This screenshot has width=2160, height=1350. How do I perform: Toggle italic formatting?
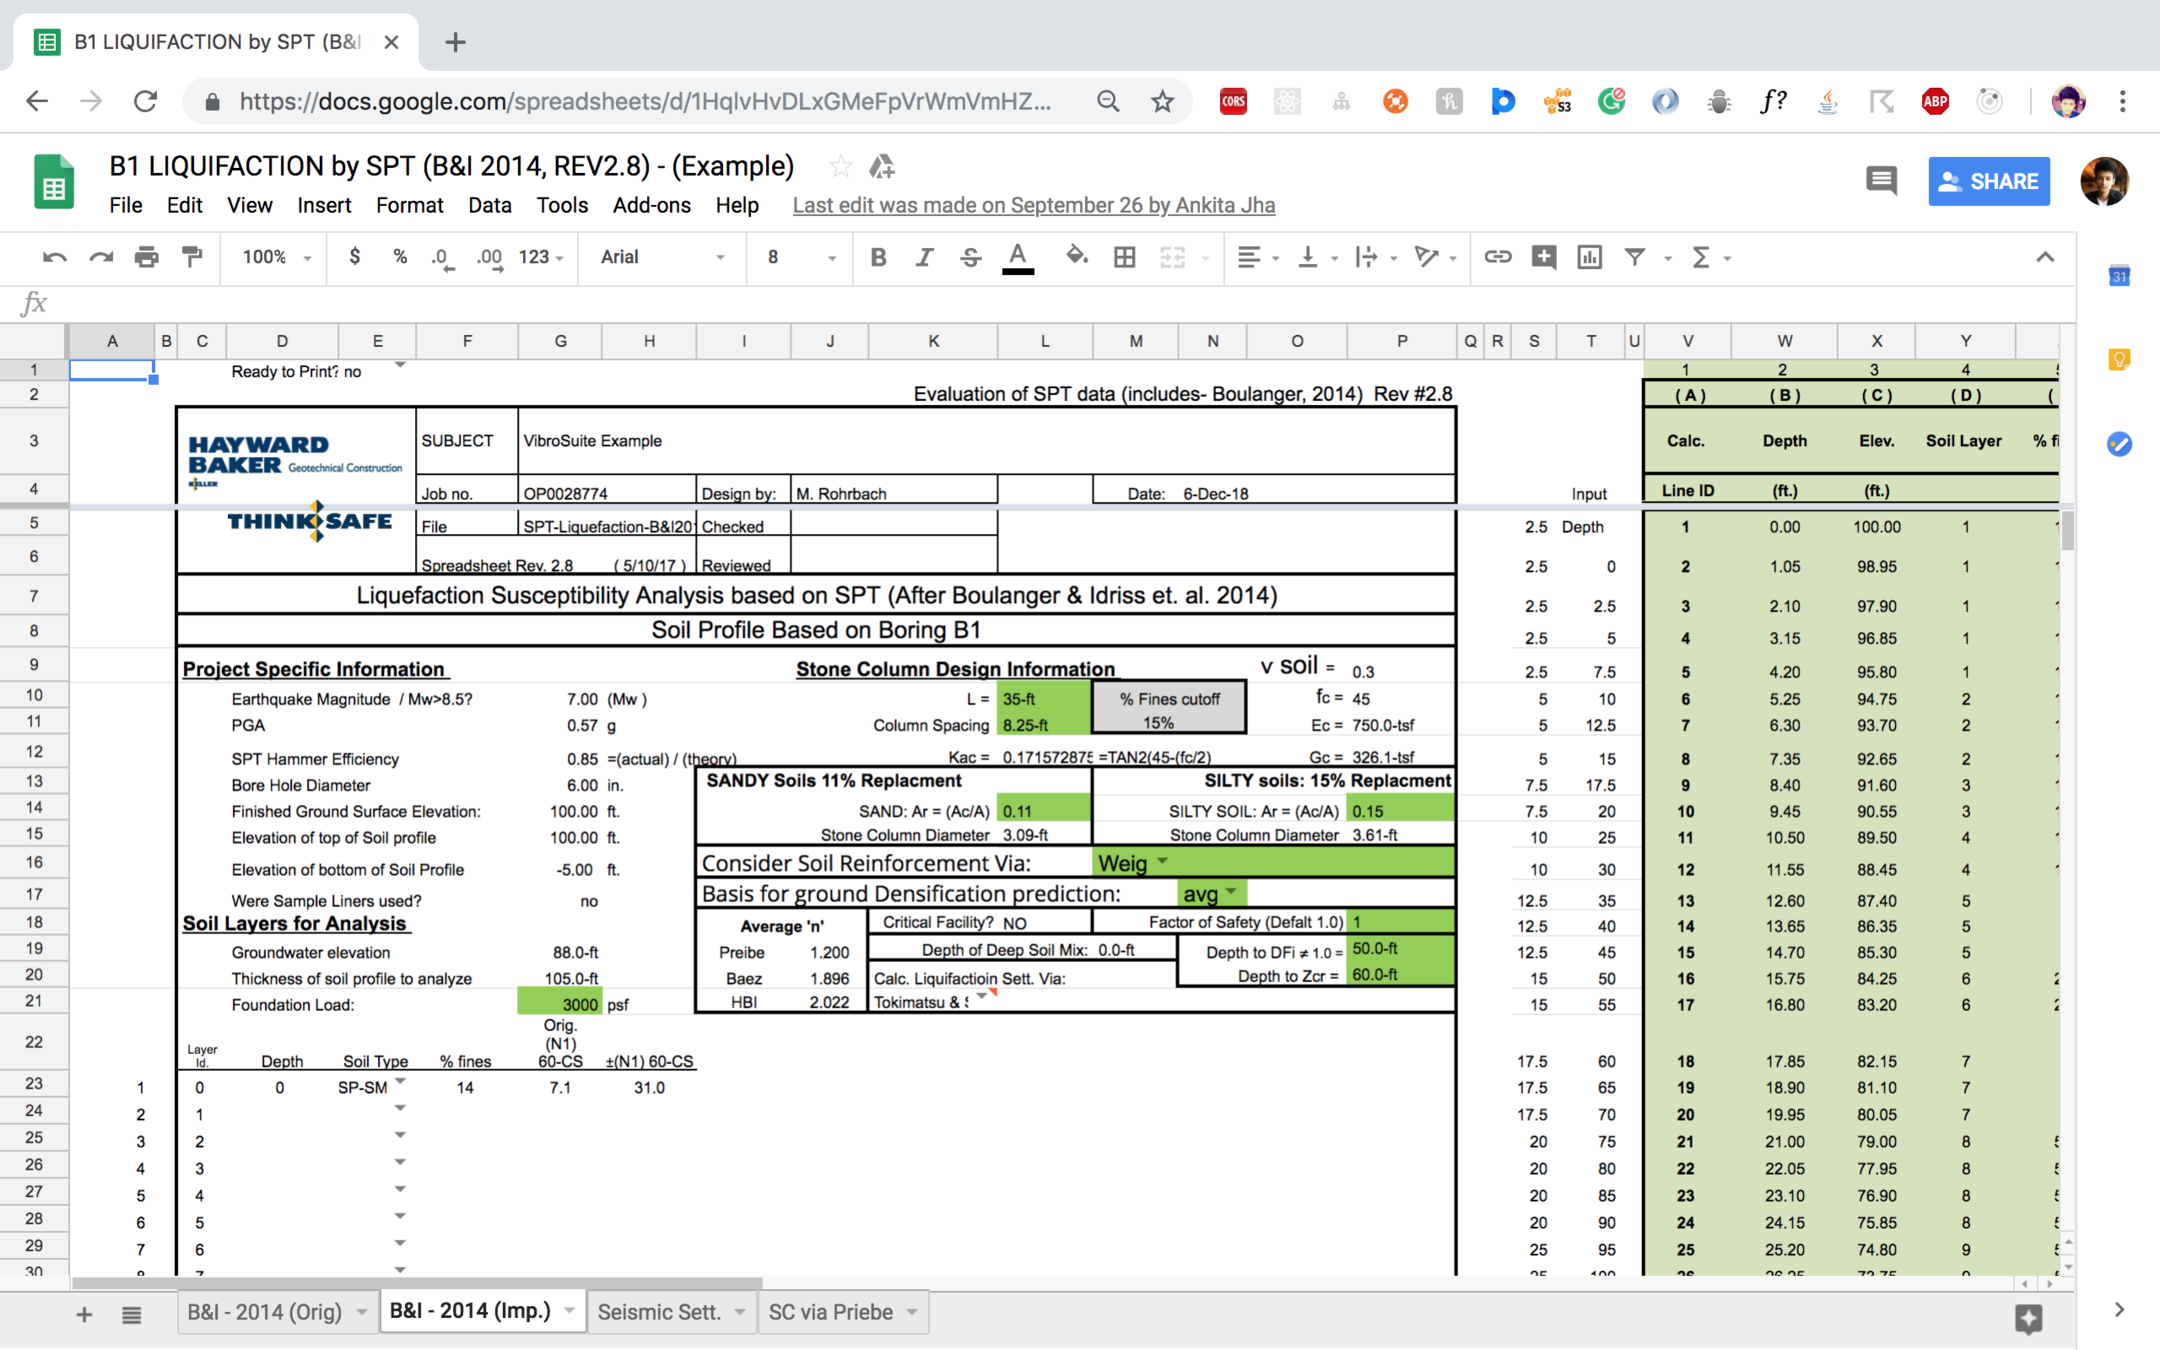tap(924, 257)
